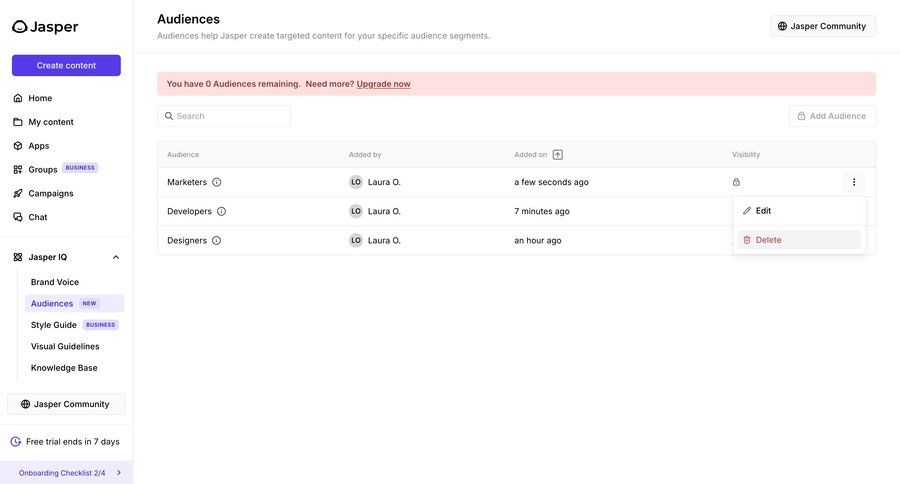900x484 pixels.
Task: Click the Visibility column header
Action: (746, 154)
